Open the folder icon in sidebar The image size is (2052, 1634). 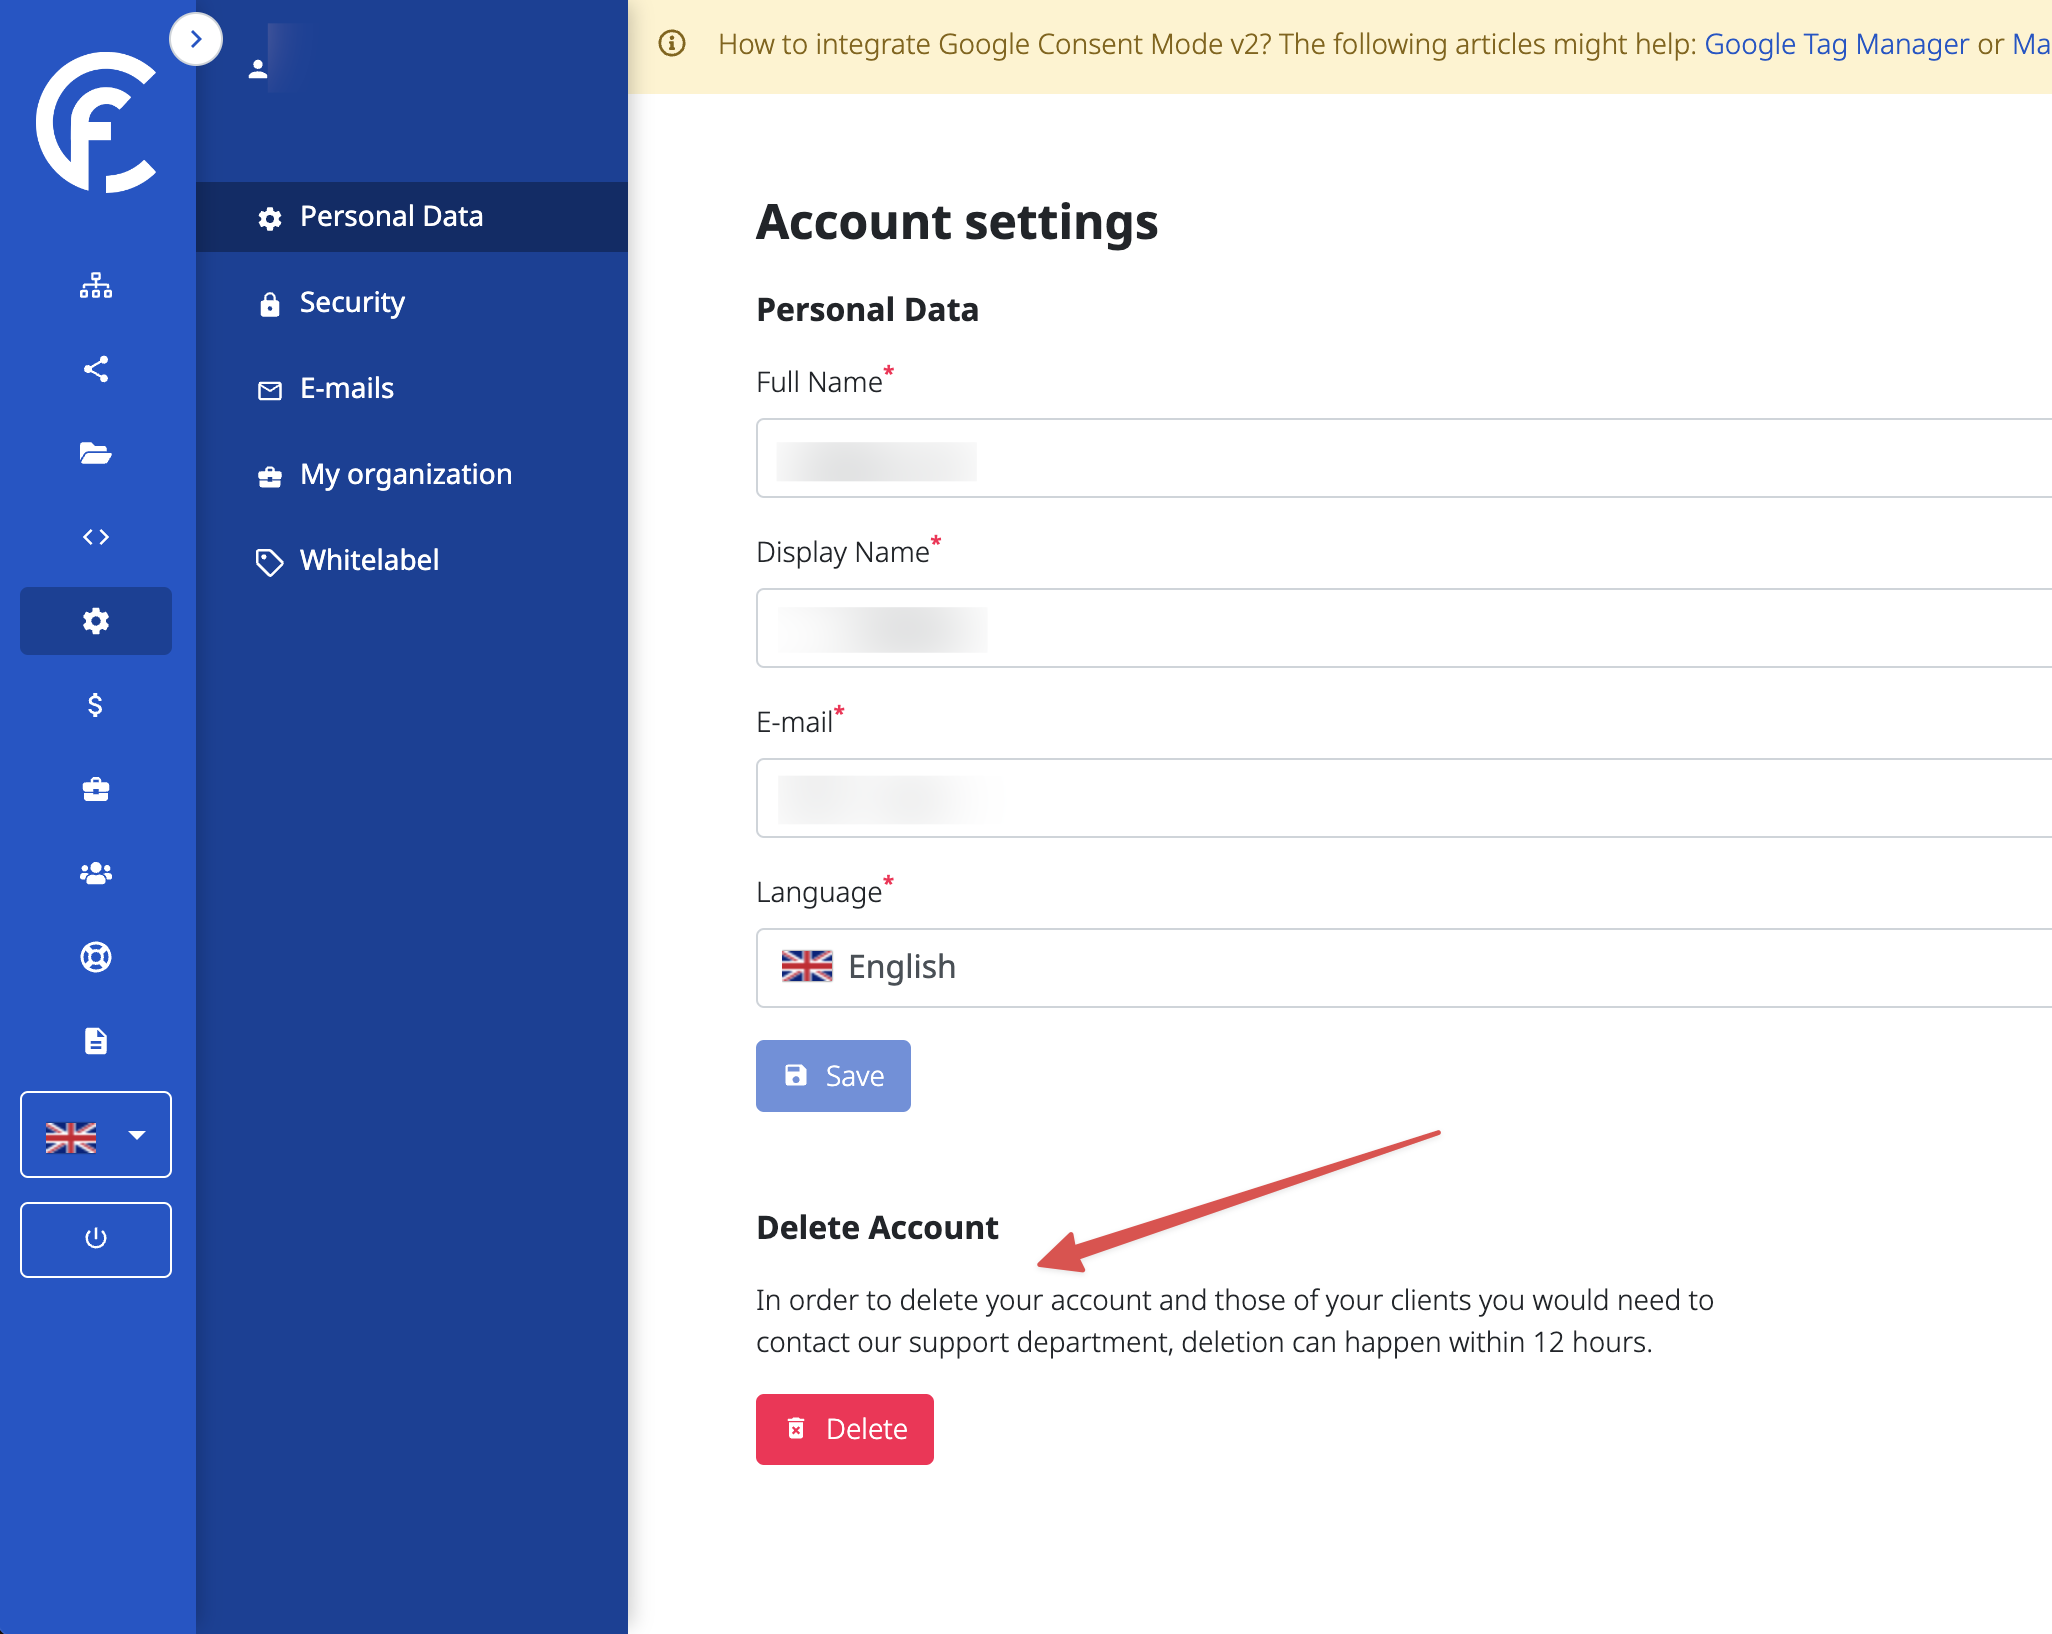coord(96,453)
